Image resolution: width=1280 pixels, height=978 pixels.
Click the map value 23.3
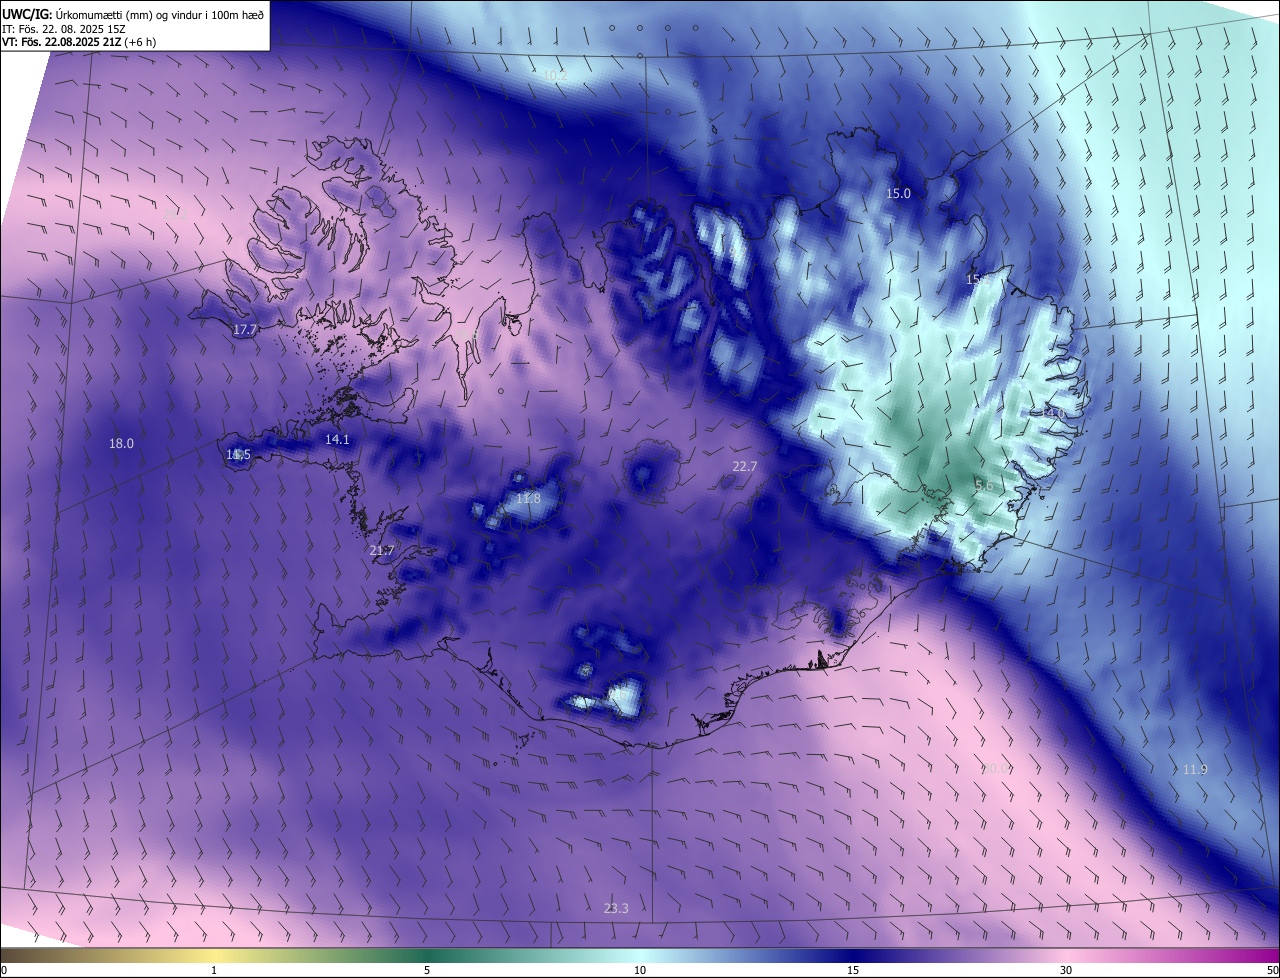[616, 908]
